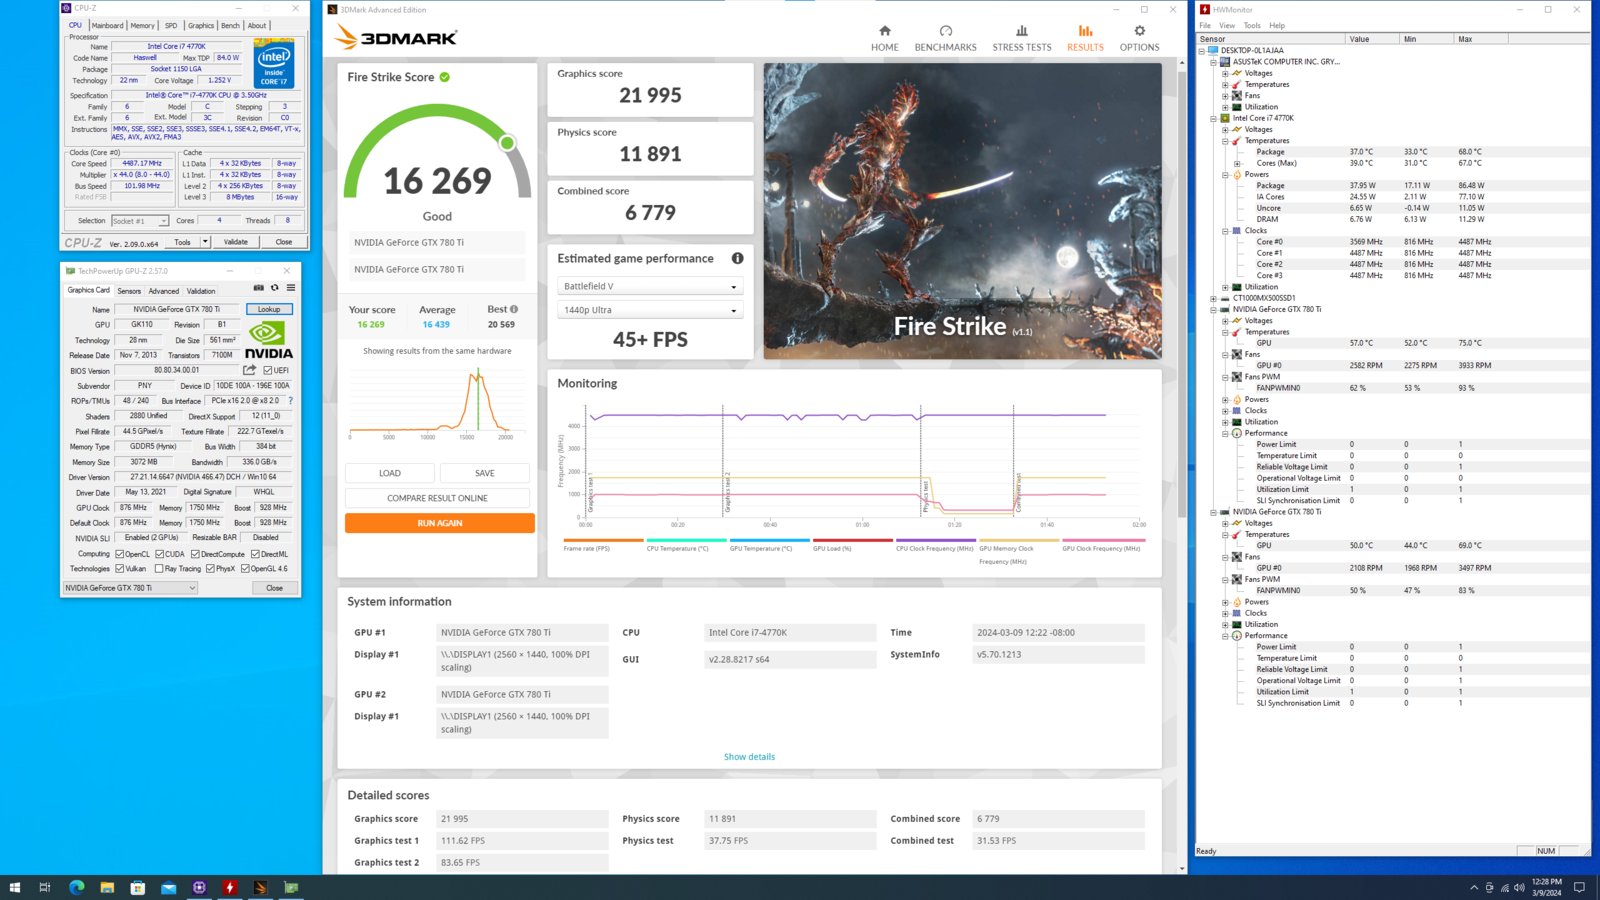This screenshot has height=900, width=1600.
Task: Open the Socket #1 selection dropdown in CPU-Z
Action: point(140,221)
